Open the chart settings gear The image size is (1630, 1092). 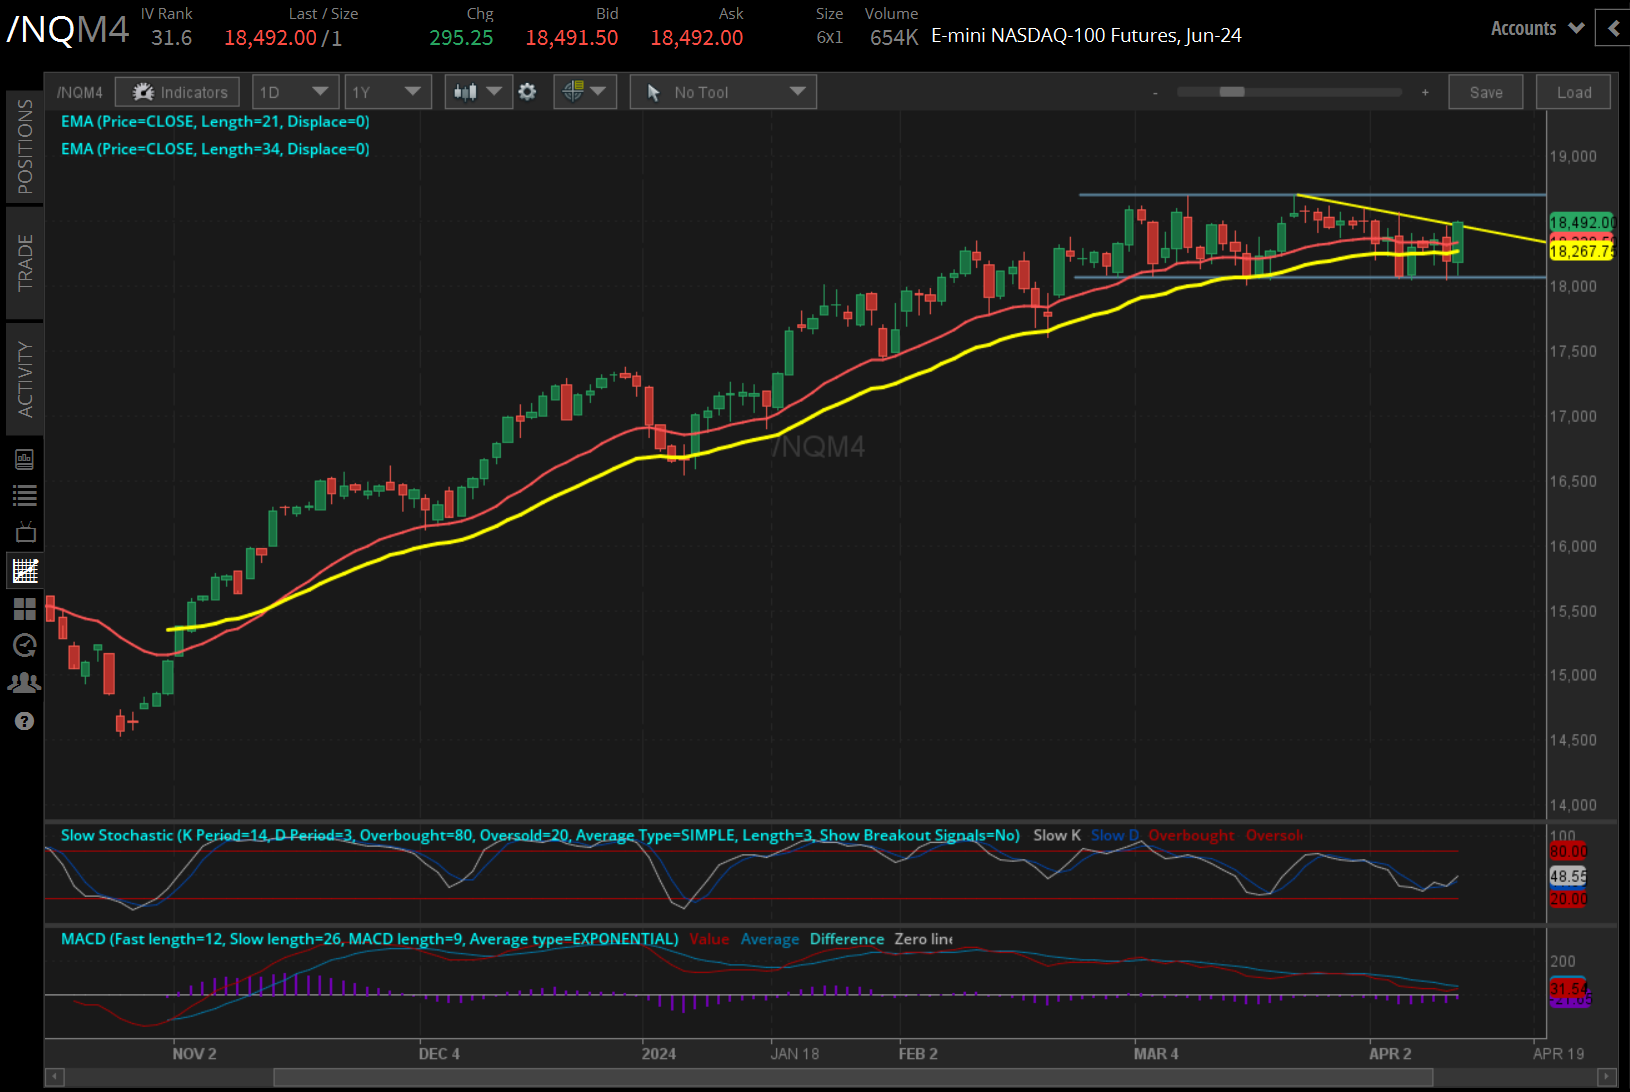coord(527,92)
